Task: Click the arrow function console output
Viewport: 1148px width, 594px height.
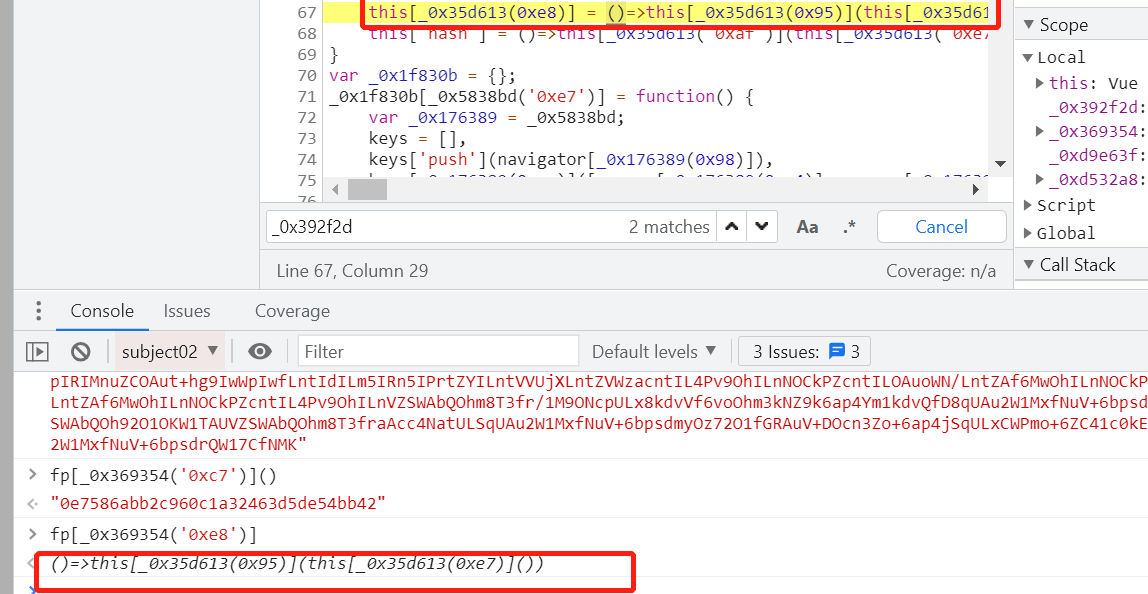Action: coord(297,563)
